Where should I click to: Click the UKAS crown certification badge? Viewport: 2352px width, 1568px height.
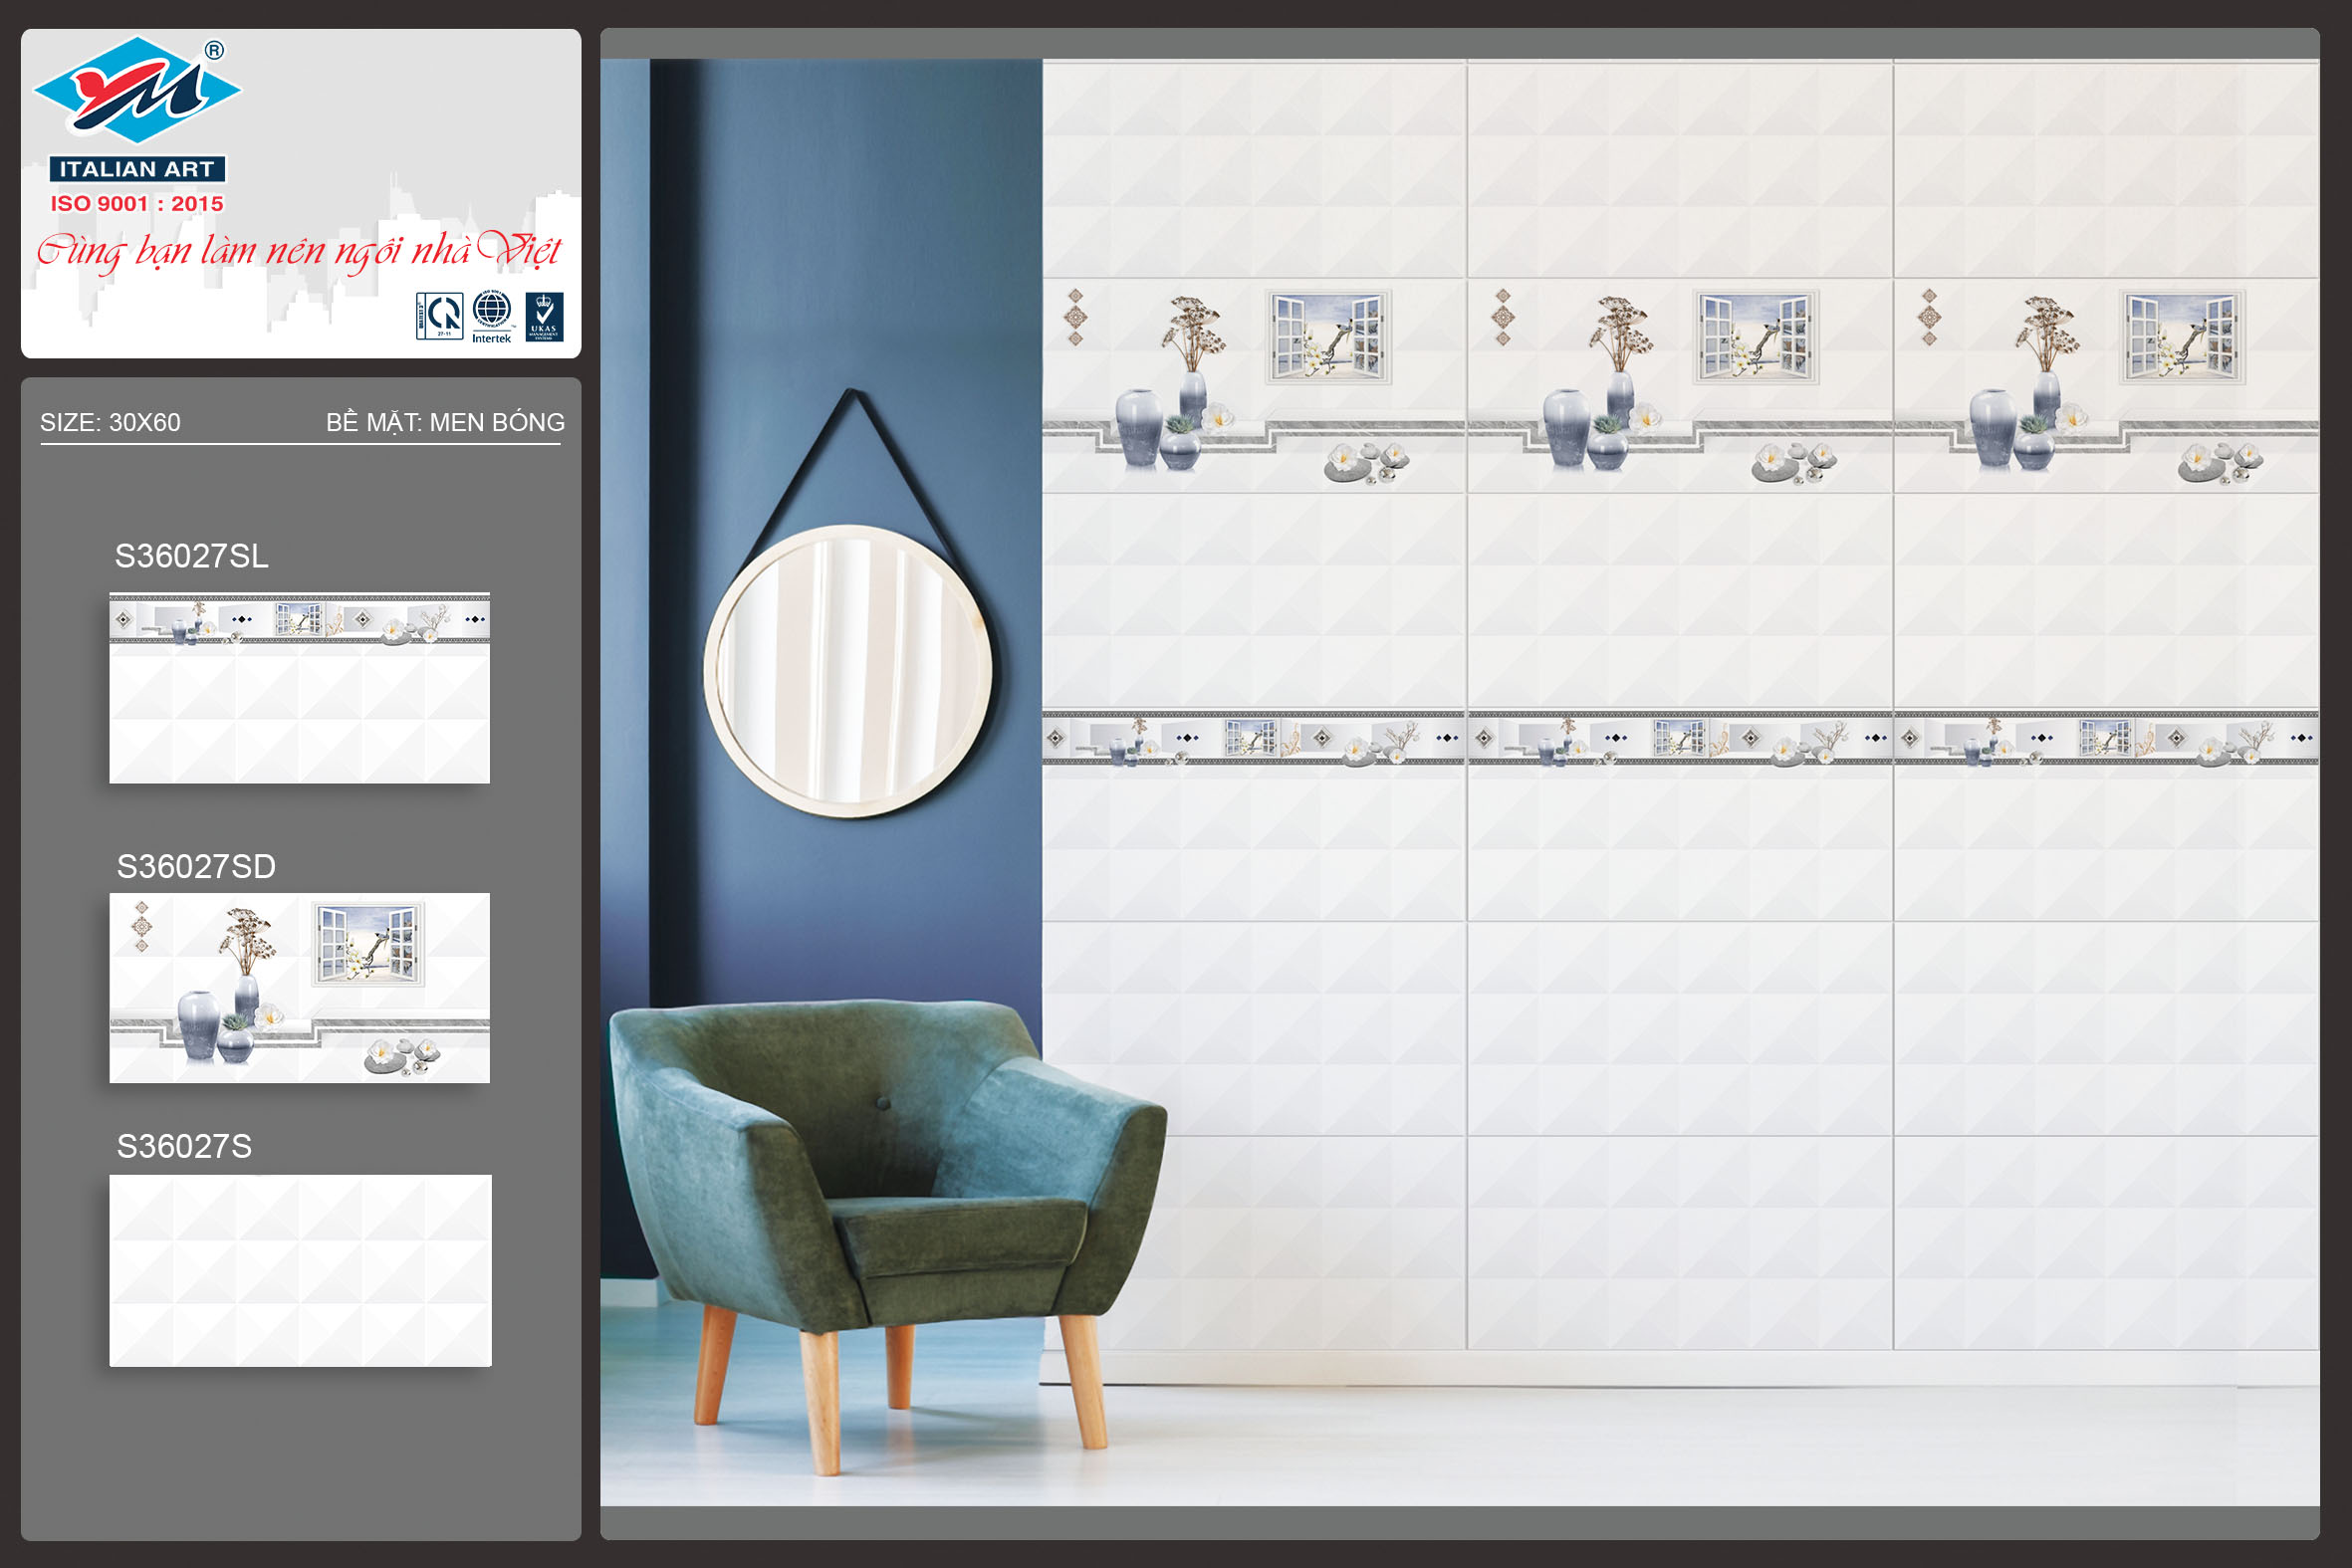[544, 316]
